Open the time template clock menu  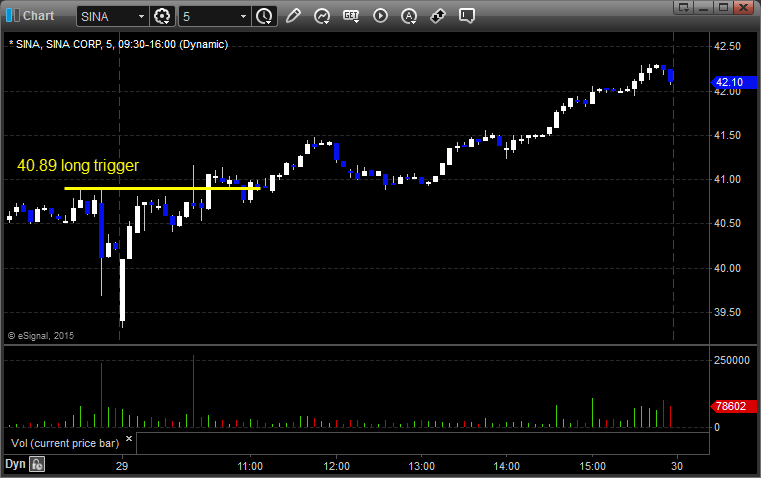264,16
